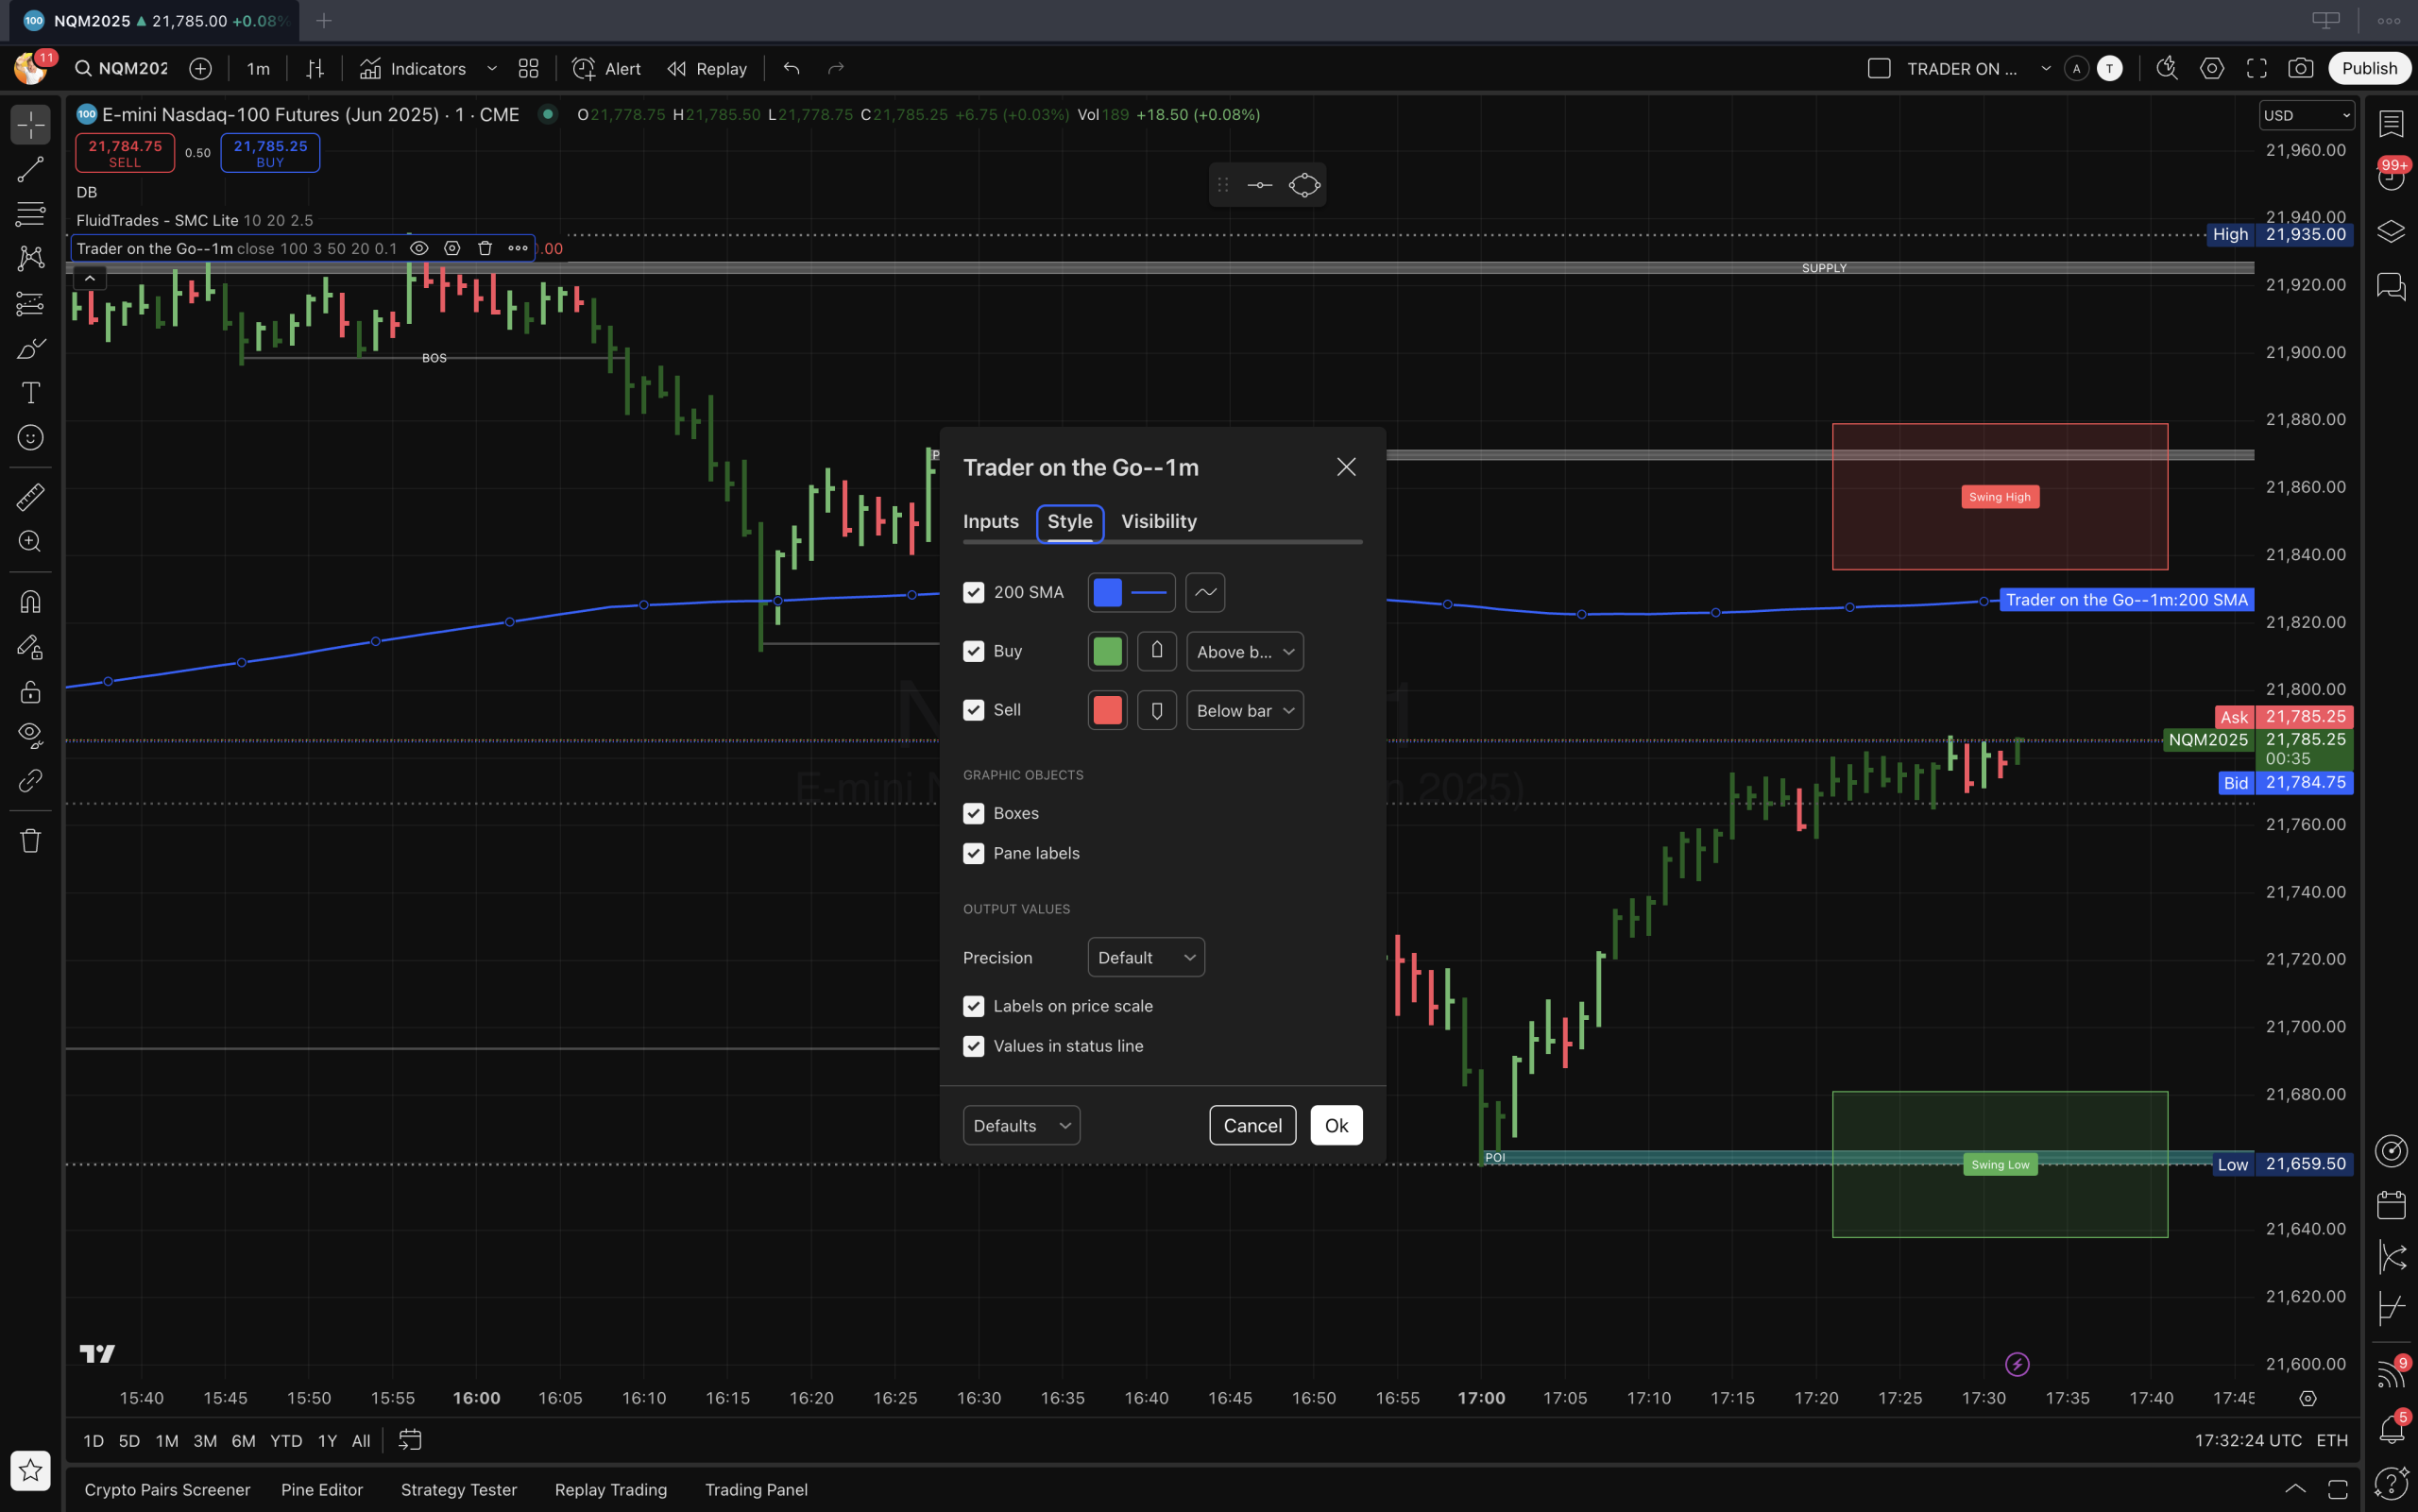This screenshot has height=1512, width=2418.
Task: Open the Strategy Tester tab
Action: pyautogui.click(x=459, y=1489)
